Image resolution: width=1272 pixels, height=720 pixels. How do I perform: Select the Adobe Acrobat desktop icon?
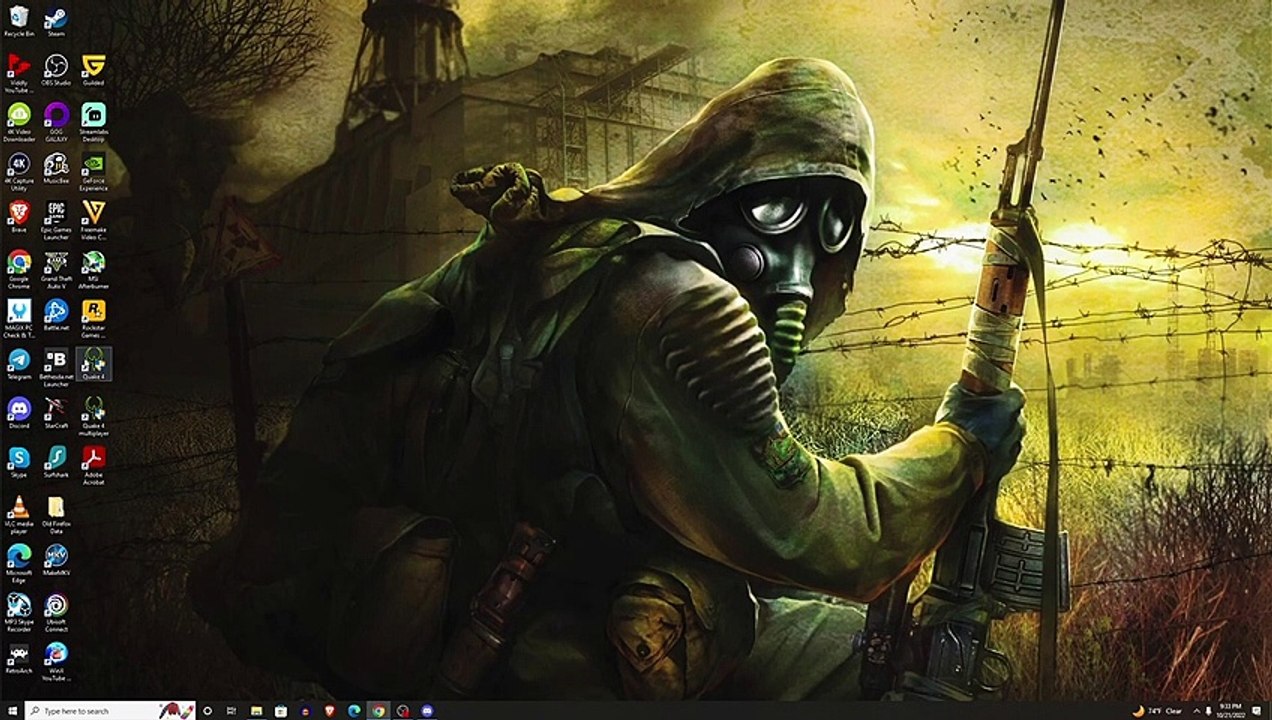(93, 464)
